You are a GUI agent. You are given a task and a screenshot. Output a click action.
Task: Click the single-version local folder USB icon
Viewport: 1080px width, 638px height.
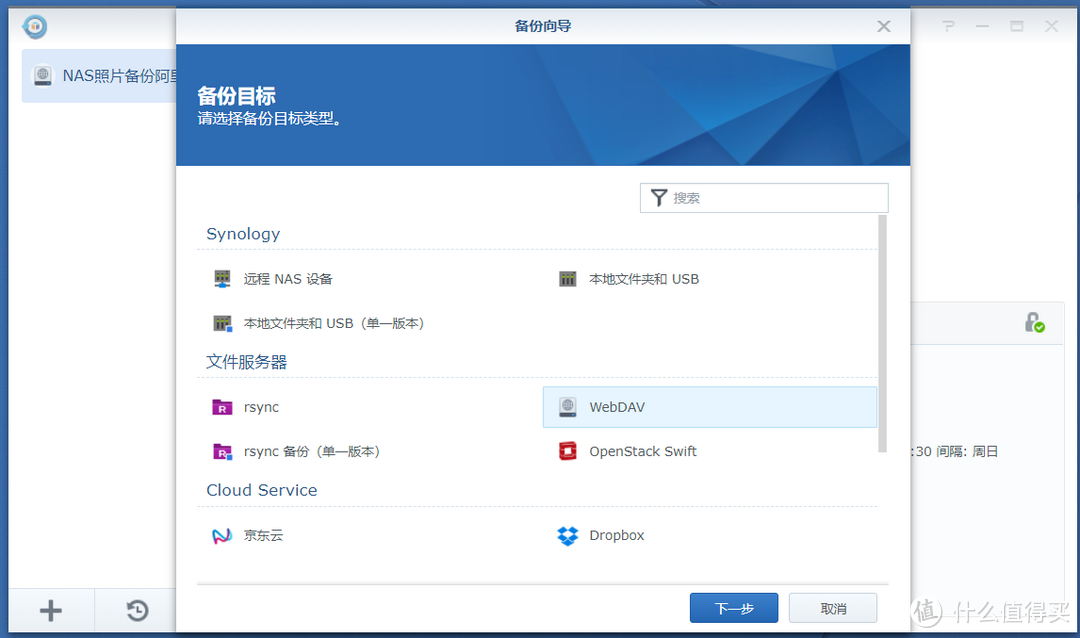tap(222, 323)
